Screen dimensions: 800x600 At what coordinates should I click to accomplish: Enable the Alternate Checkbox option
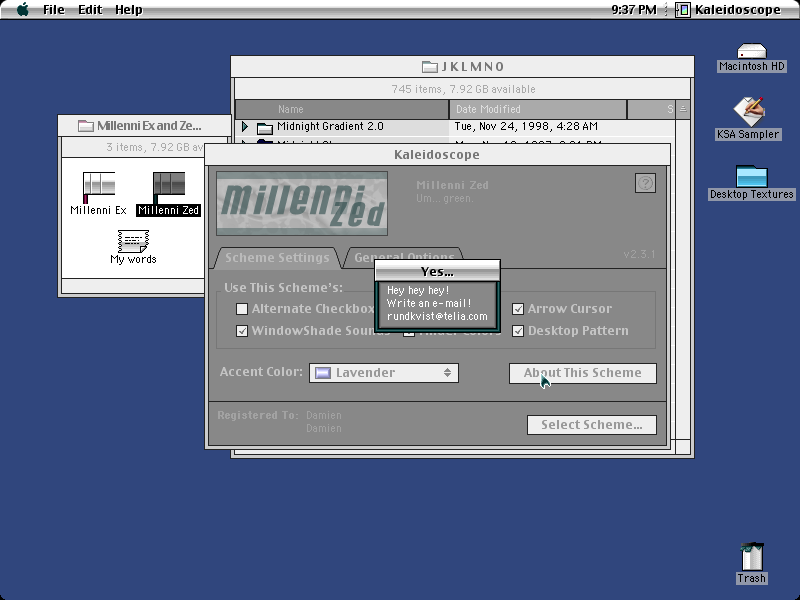pos(242,309)
